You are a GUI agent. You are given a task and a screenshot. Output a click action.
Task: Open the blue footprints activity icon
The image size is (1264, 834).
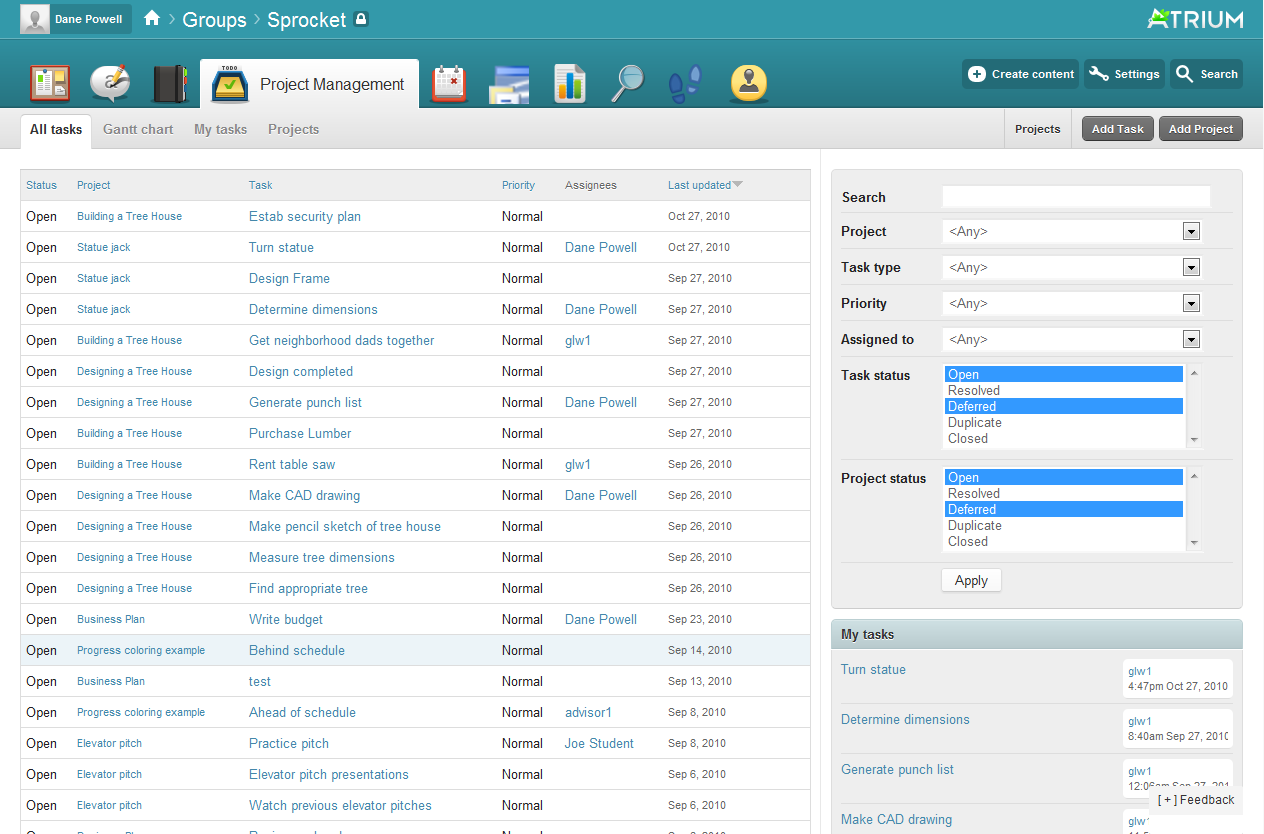pyautogui.click(x=685, y=84)
